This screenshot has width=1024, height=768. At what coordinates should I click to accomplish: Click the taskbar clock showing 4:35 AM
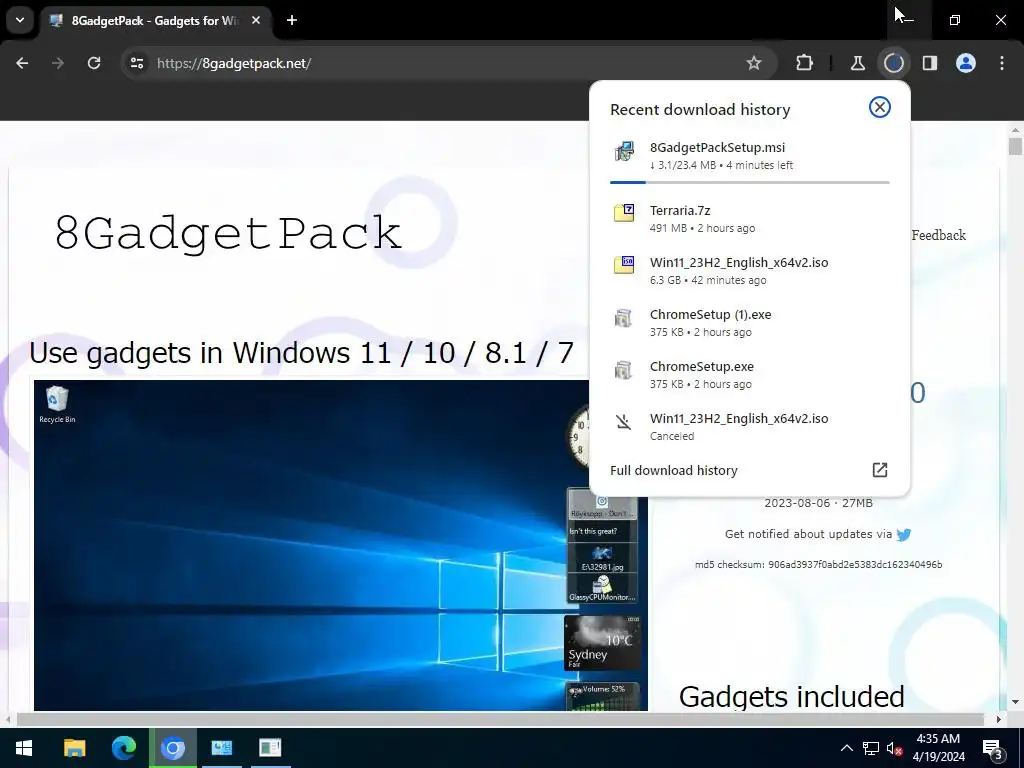click(x=938, y=748)
